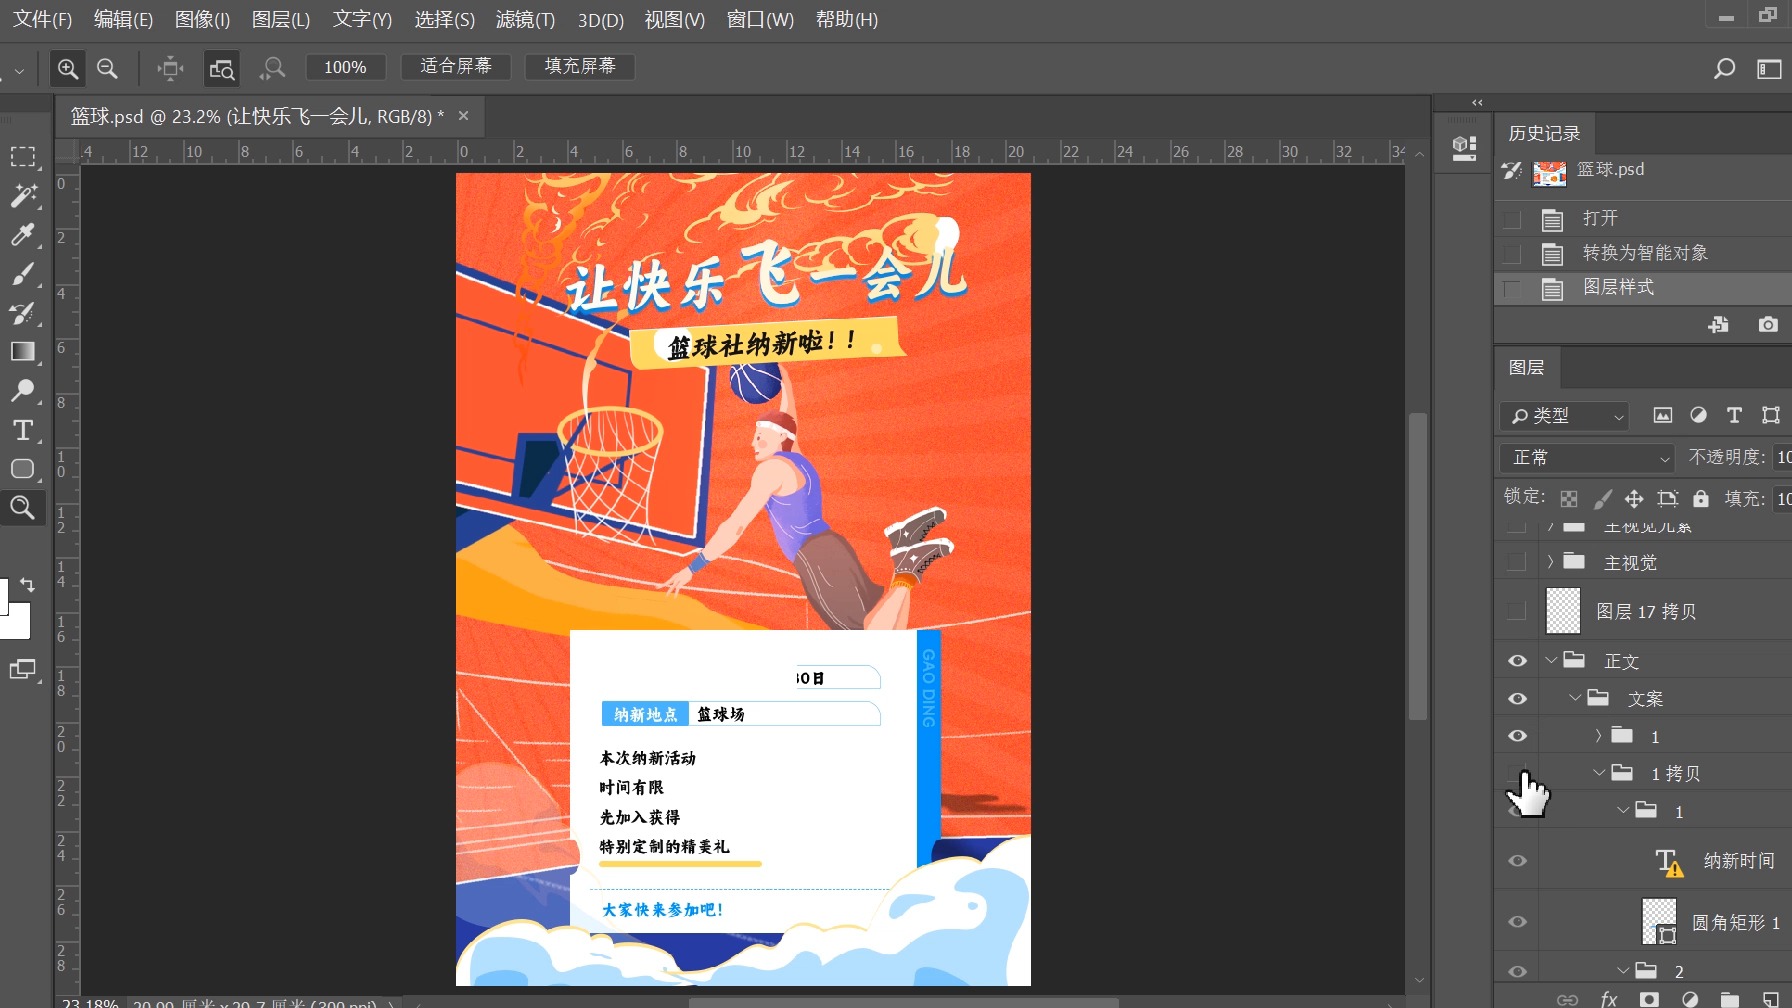This screenshot has height=1008, width=1792.
Task: Click the 适合屏幕 button
Action: tap(456, 67)
